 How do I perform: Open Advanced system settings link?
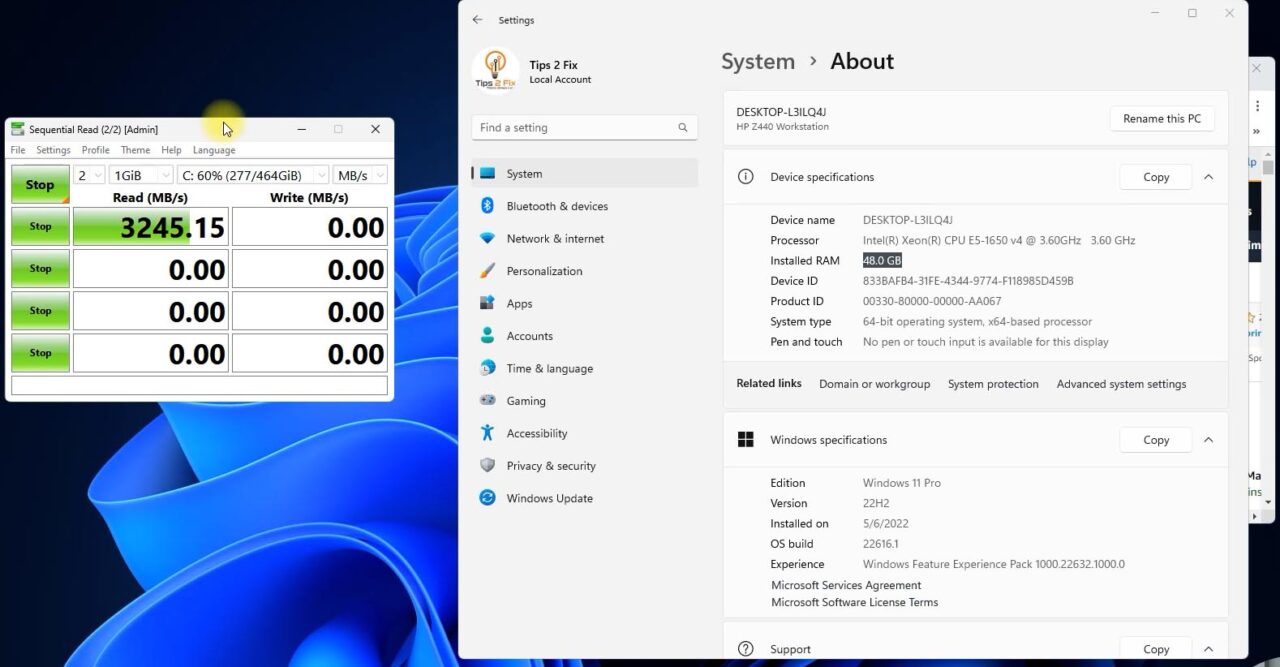pos(1121,384)
